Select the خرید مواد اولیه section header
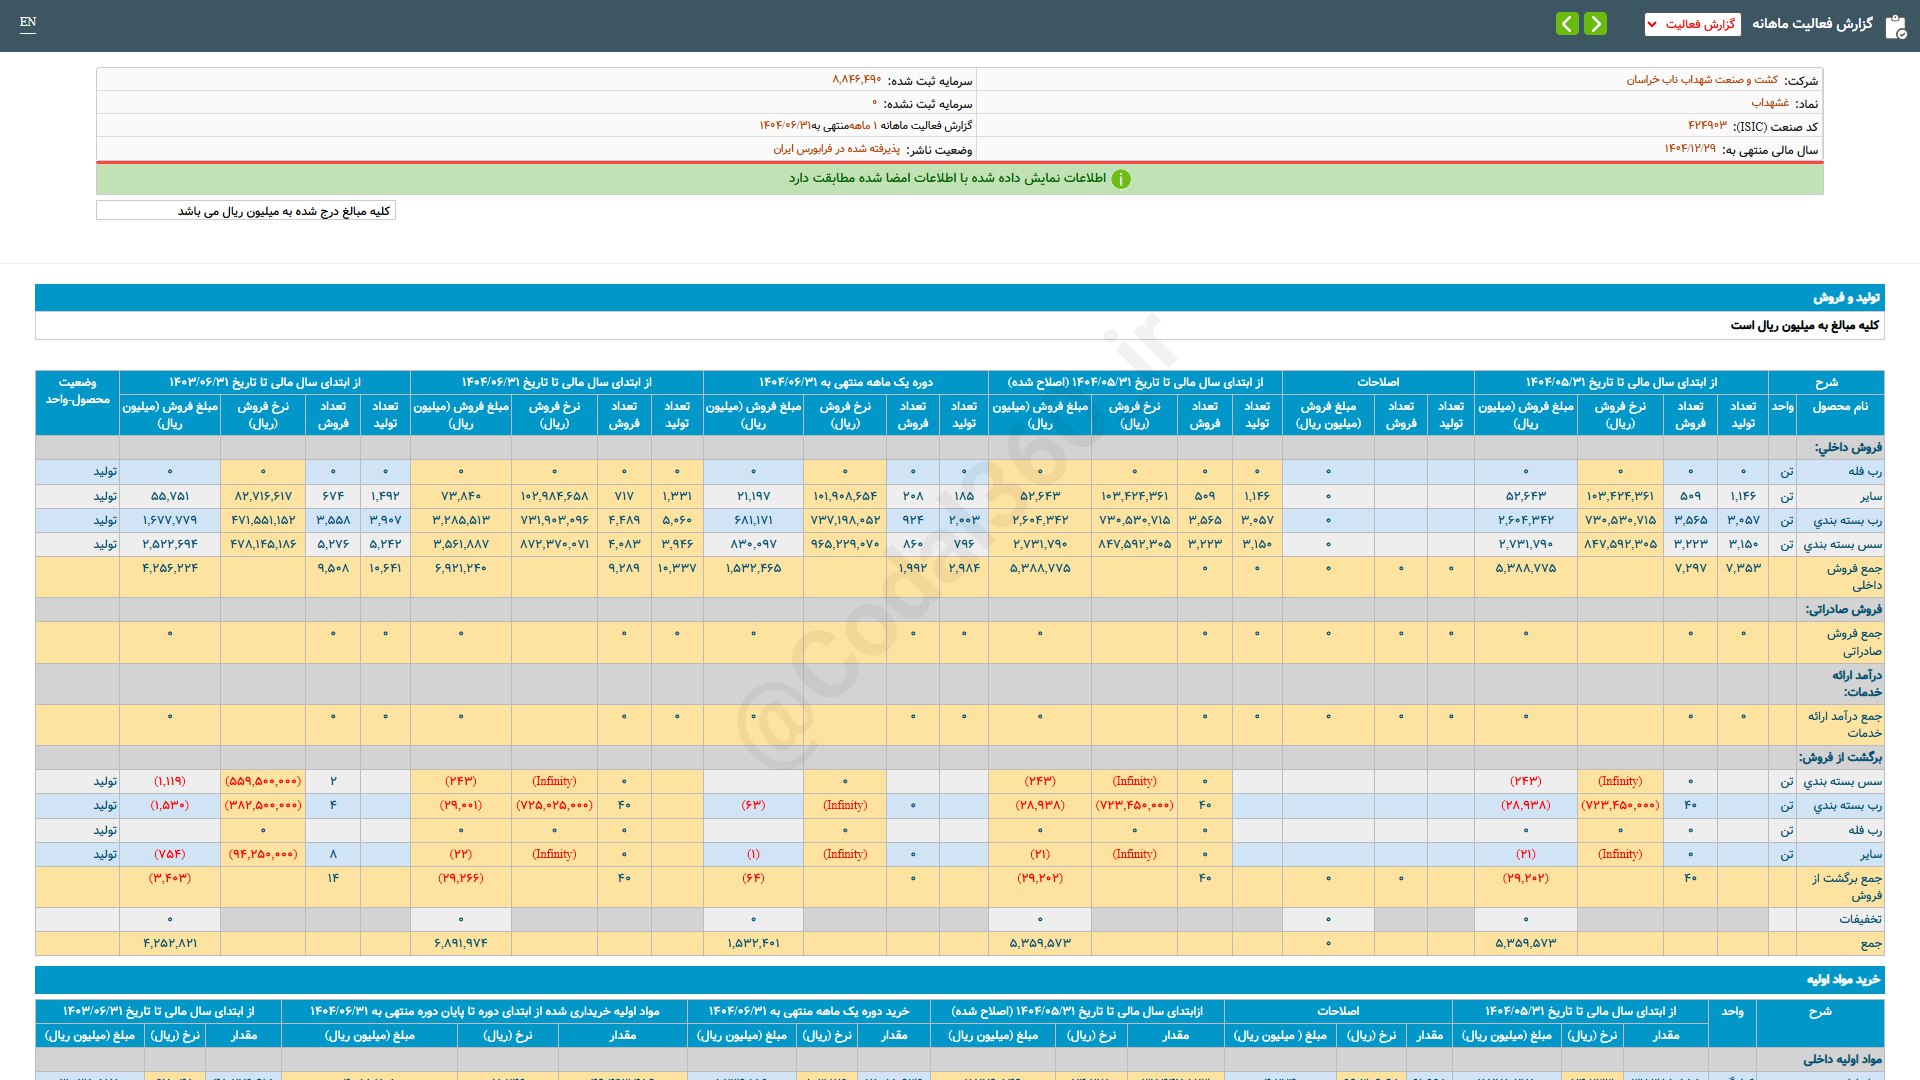The width and height of the screenshot is (1920, 1080). [x=1843, y=980]
